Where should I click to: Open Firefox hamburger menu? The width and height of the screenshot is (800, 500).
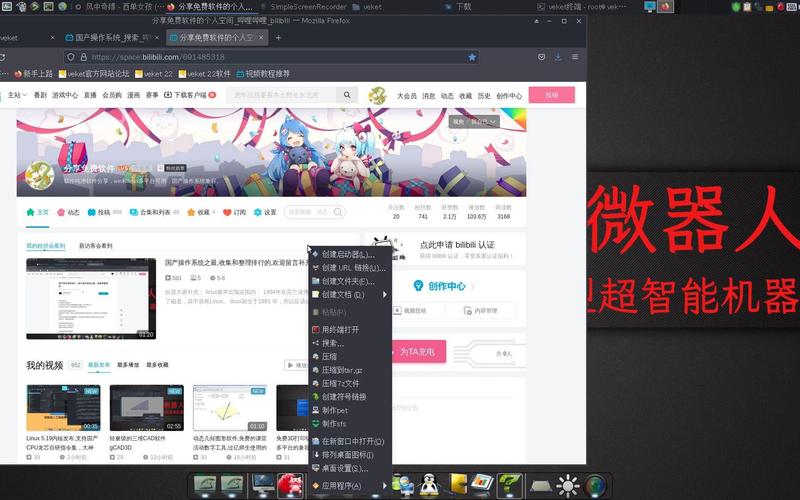[x=575, y=57]
